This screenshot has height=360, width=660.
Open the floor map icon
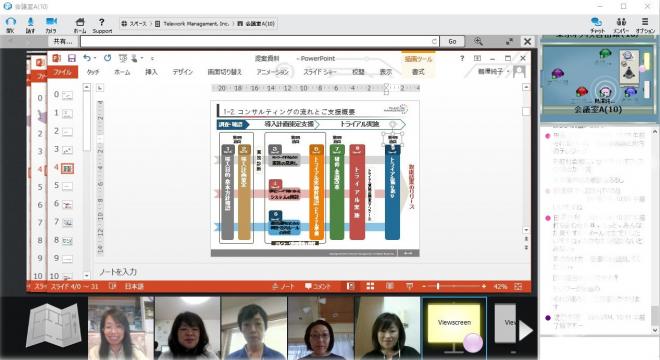(54, 325)
